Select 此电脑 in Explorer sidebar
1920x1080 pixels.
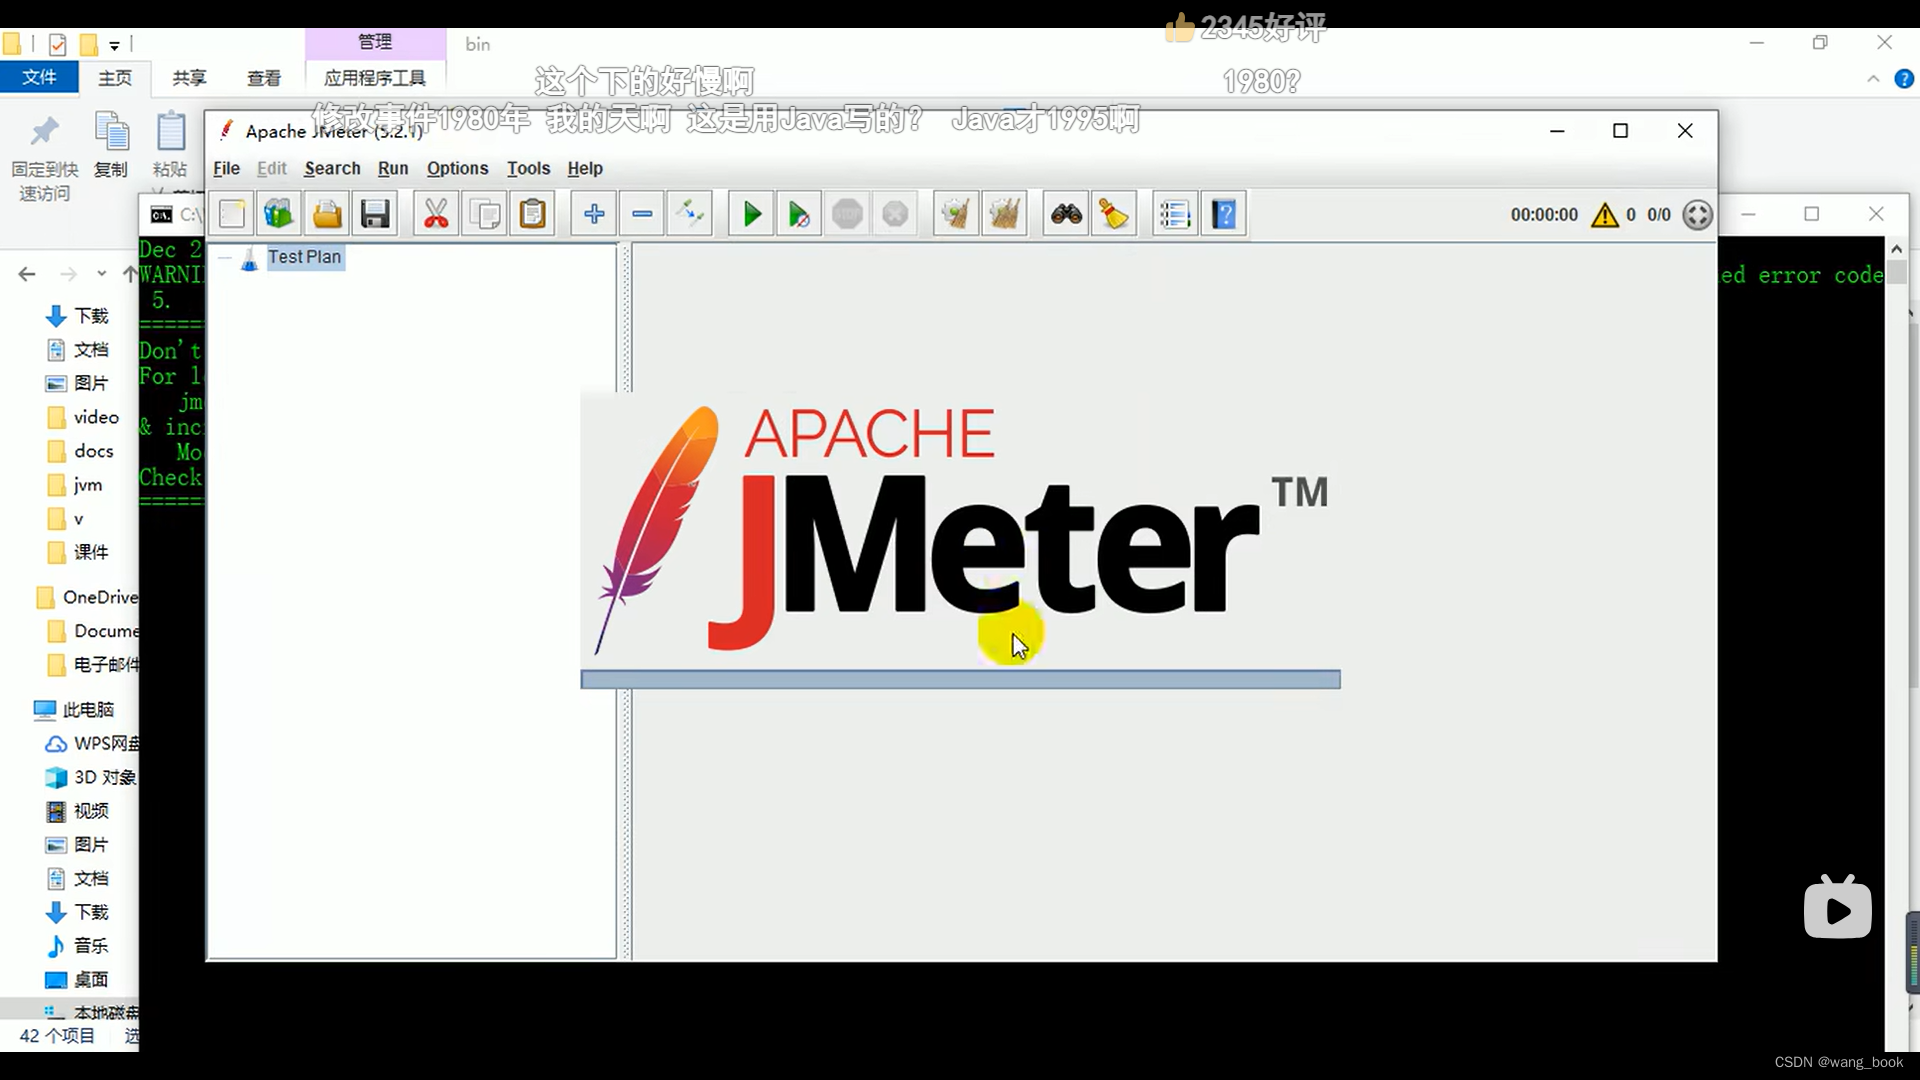click(x=74, y=710)
